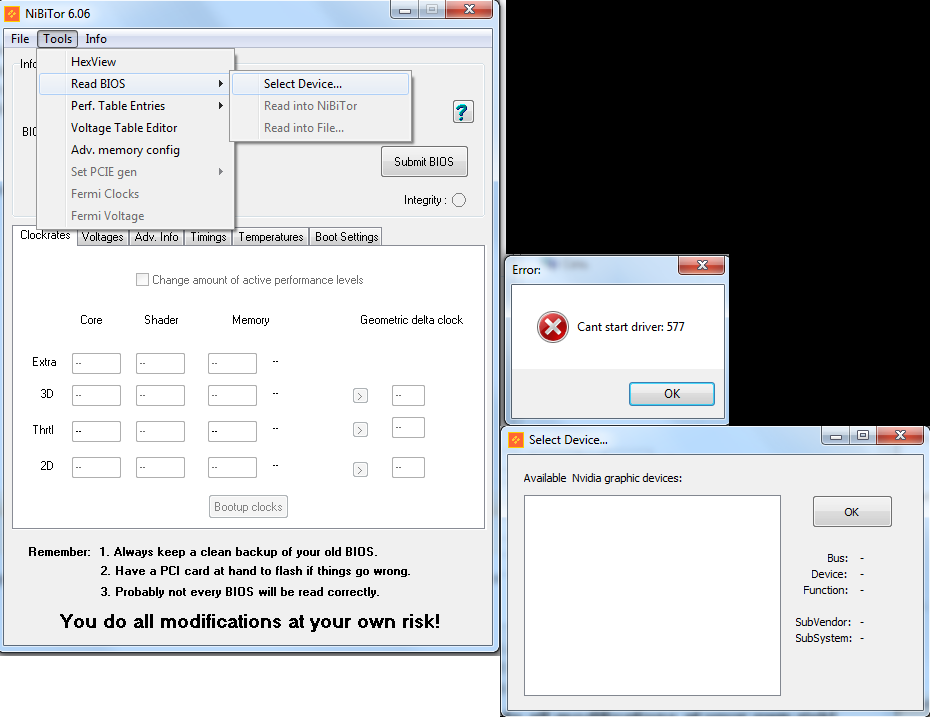Click the Extra Shader clock field
930x717 pixels.
(160, 364)
